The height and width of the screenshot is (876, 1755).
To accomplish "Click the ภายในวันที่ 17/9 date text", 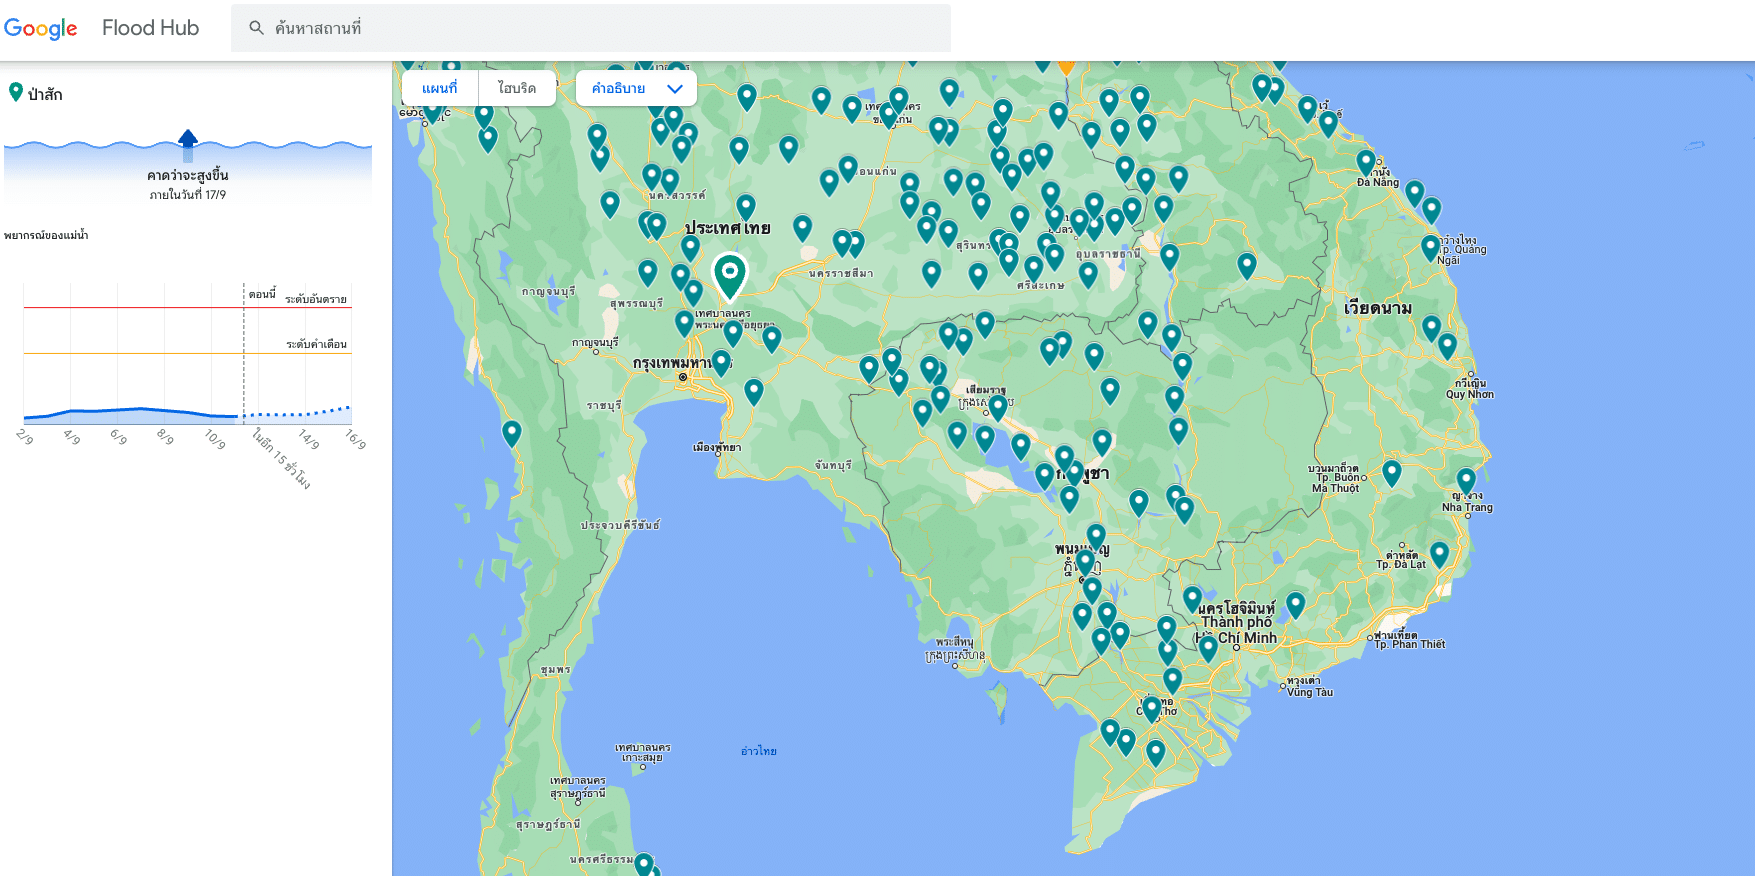I will (x=188, y=195).
